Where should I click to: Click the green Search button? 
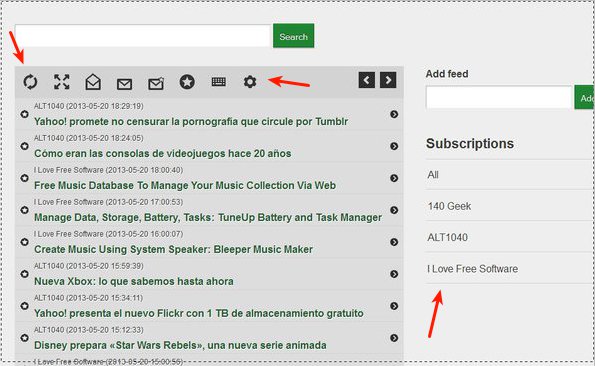(x=293, y=36)
